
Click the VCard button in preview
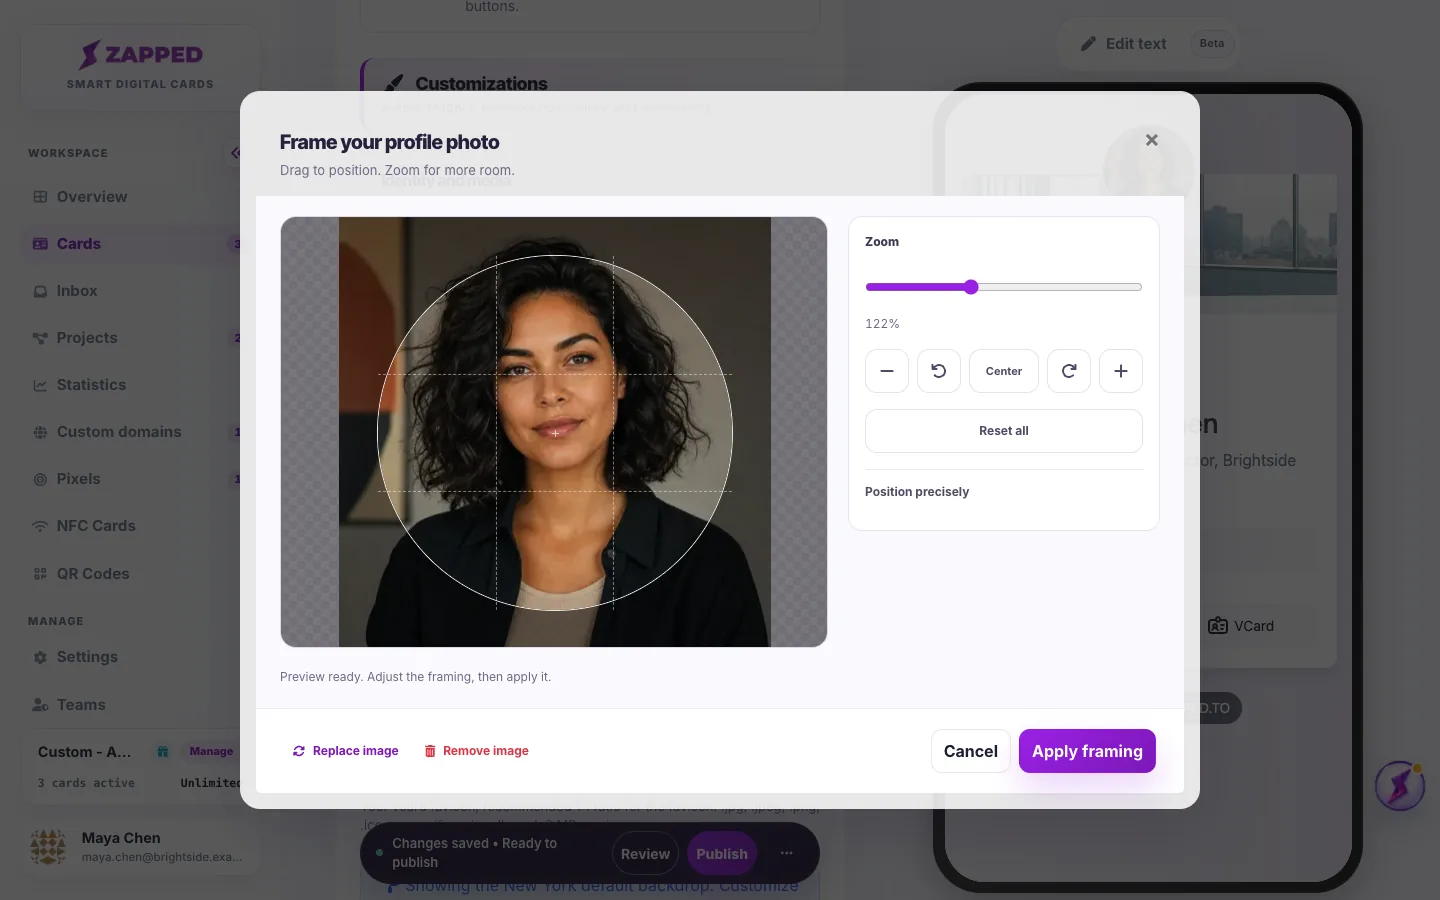[1241, 626]
